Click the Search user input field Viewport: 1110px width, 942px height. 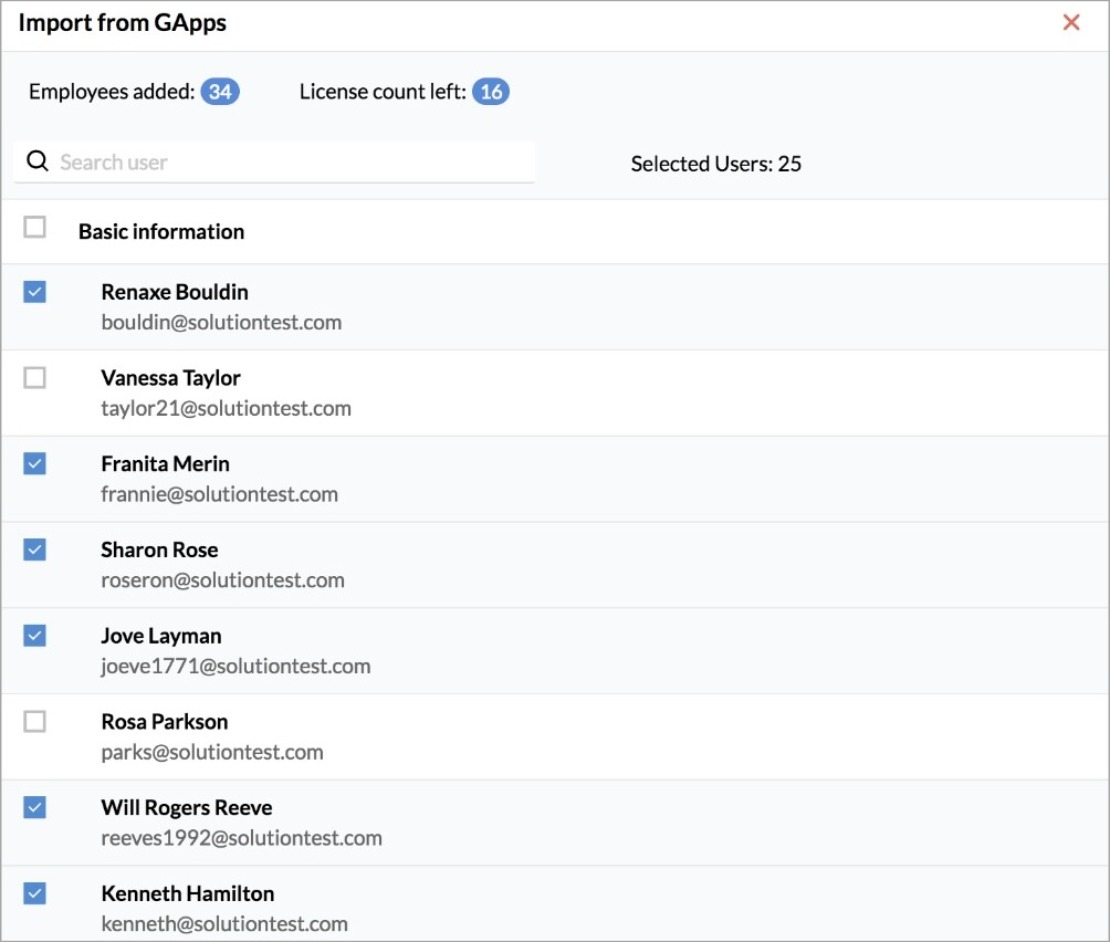[x=290, y=162]
